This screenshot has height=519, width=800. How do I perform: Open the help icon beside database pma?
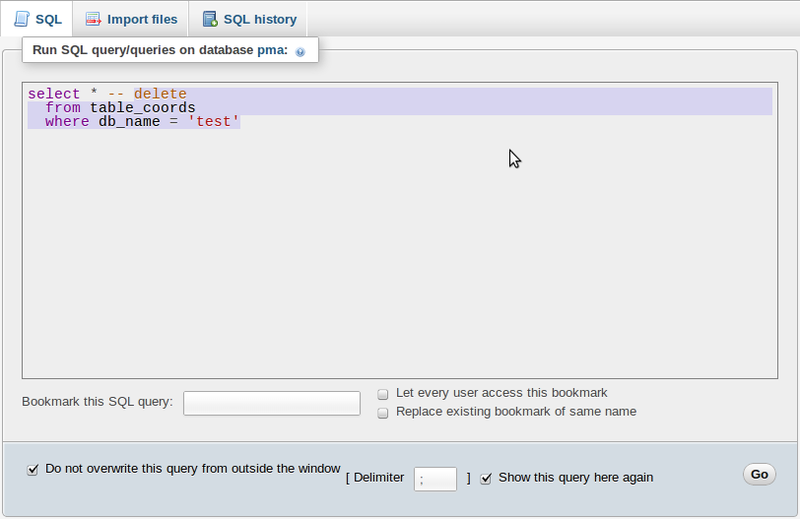pos(300,51)
